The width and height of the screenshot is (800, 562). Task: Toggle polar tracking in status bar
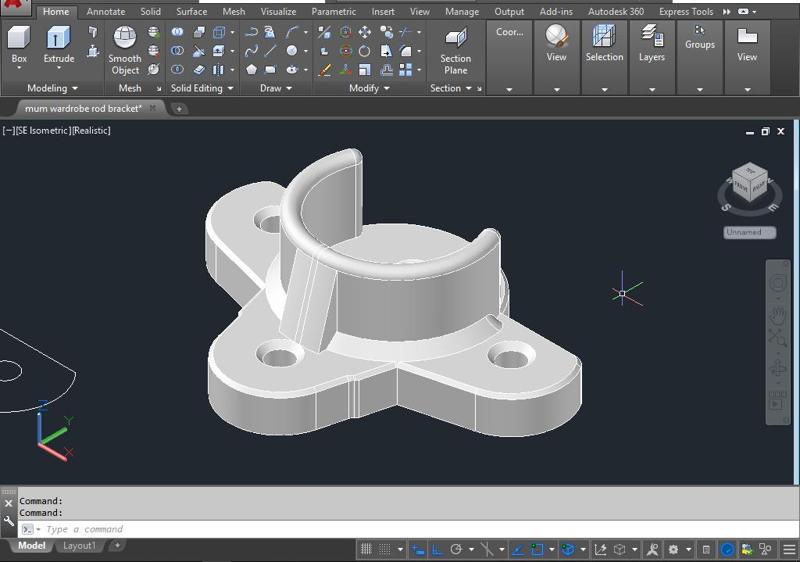pos(456,549)
